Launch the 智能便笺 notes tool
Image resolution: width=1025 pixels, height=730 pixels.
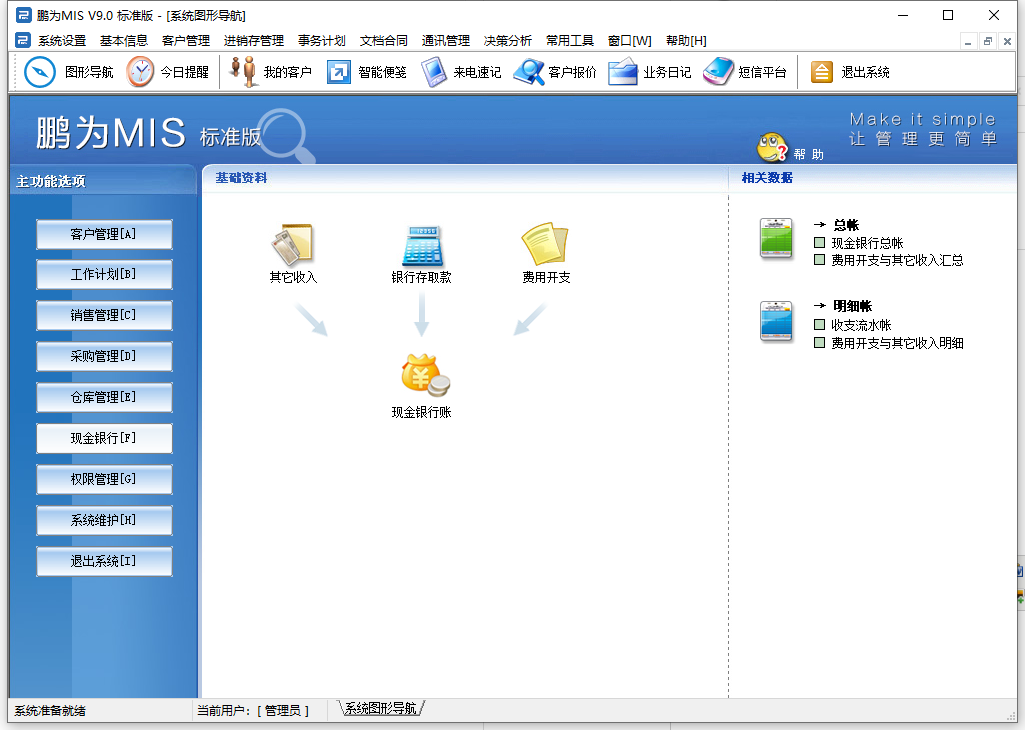click(x=339, y=72)
